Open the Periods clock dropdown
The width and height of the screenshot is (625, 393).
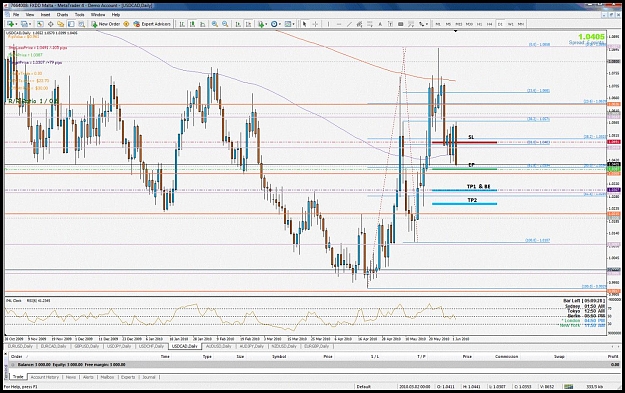coord(276,24)
